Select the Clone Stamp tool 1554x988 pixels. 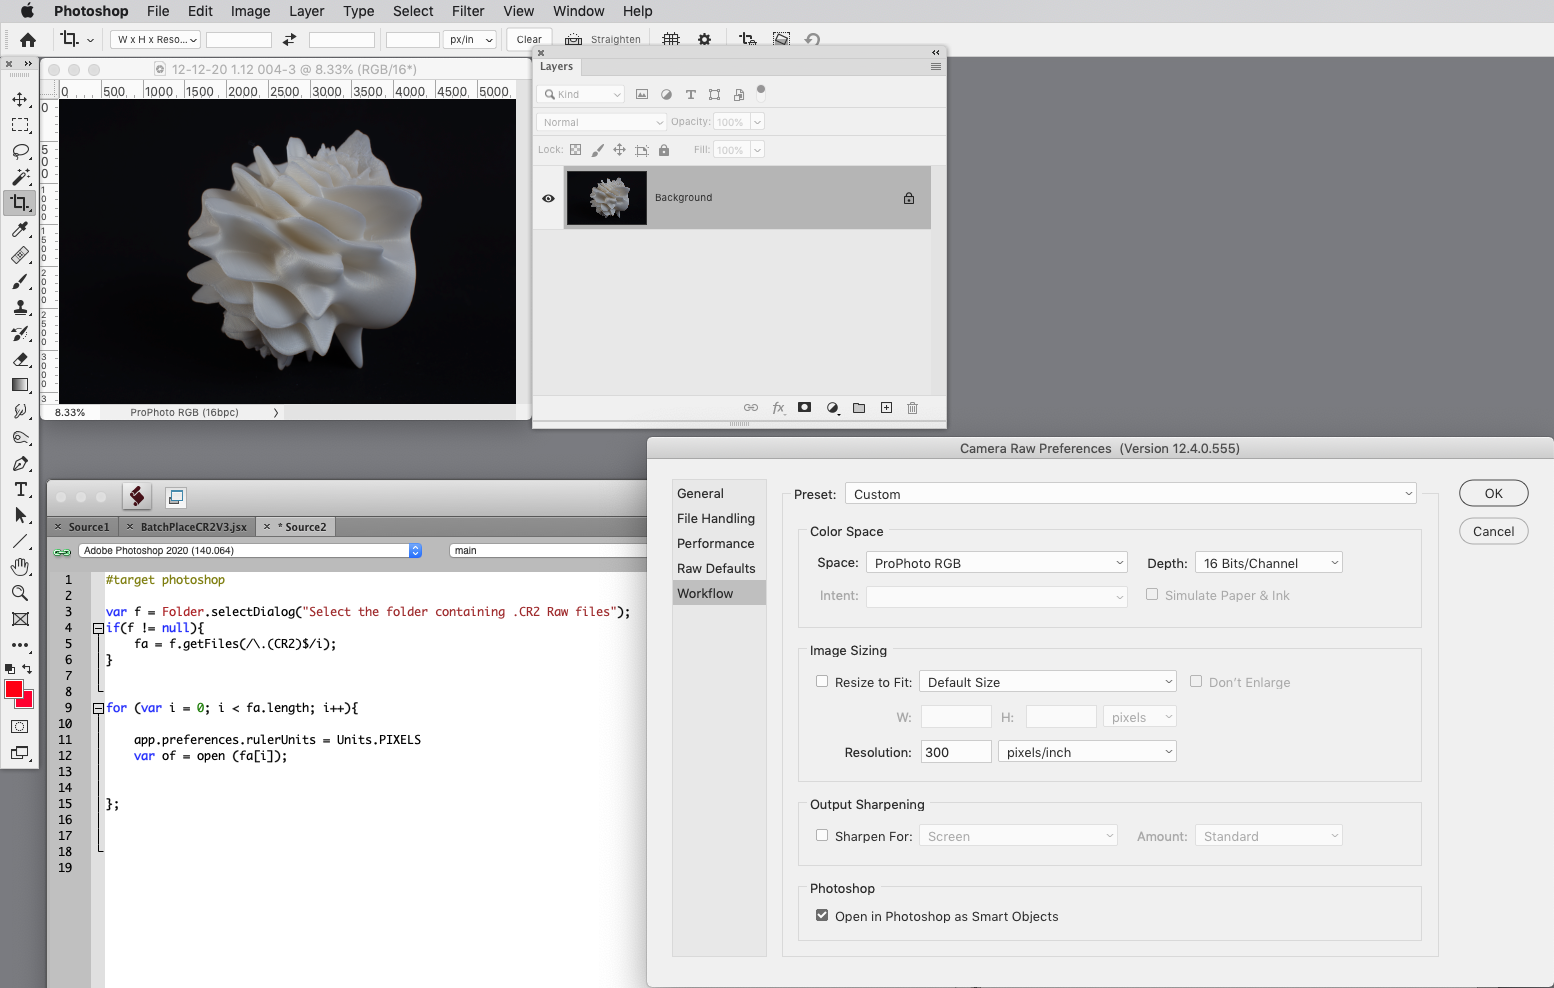tap(20, 307)
